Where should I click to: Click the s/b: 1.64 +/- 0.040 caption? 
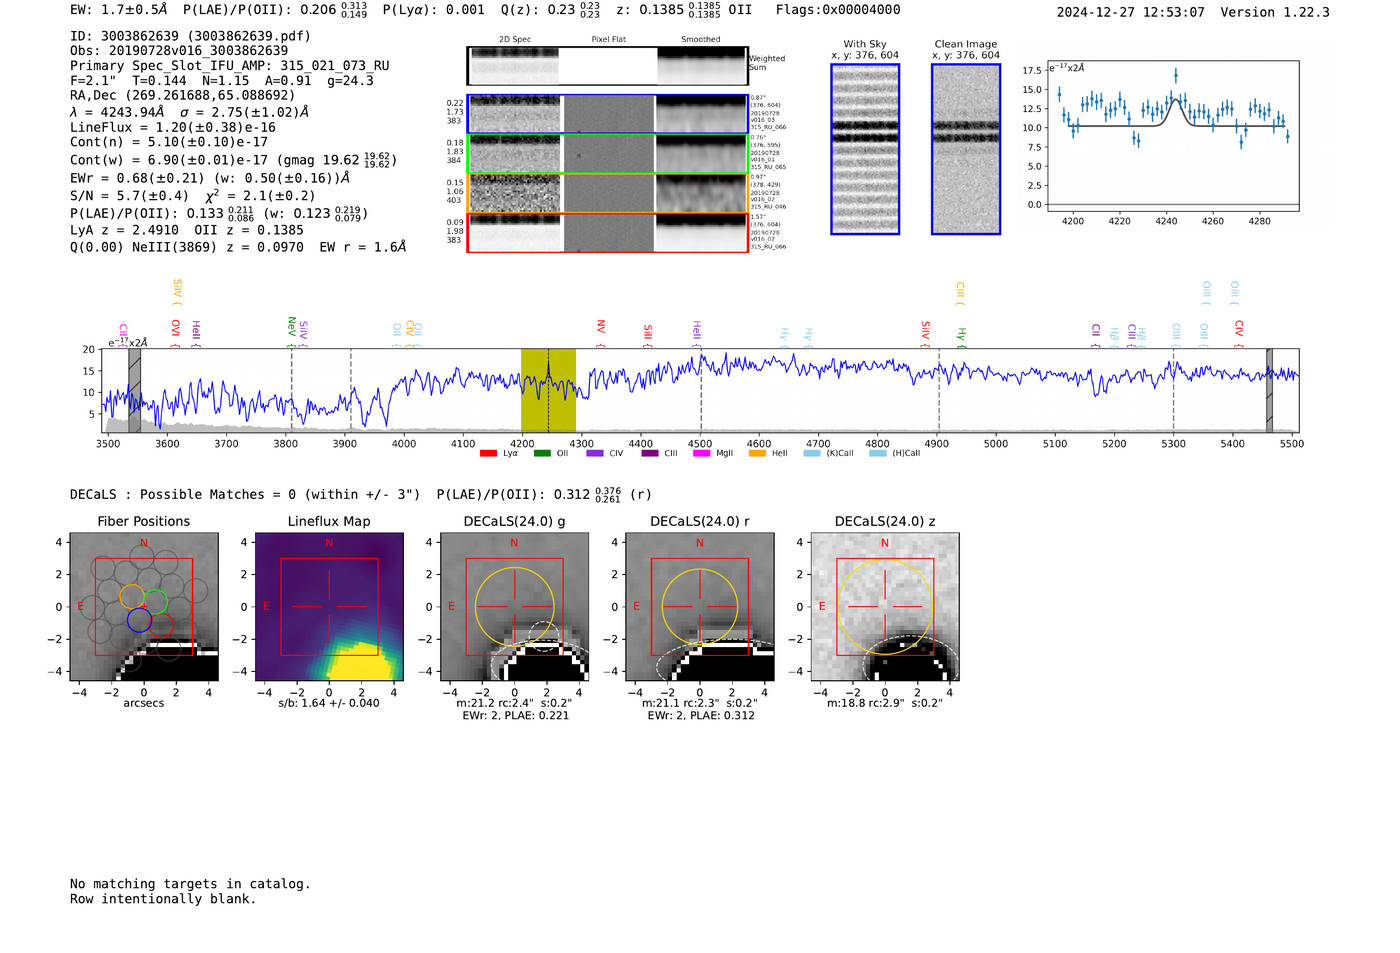pyautogui.click(x=329, y=703)
